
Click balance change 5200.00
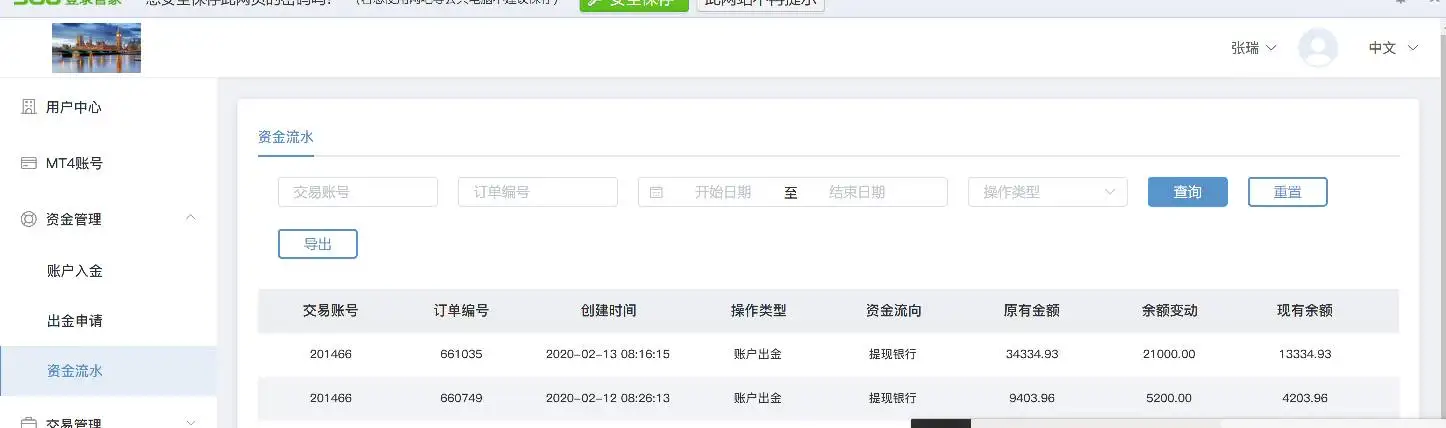click(x=1170, y=398)
